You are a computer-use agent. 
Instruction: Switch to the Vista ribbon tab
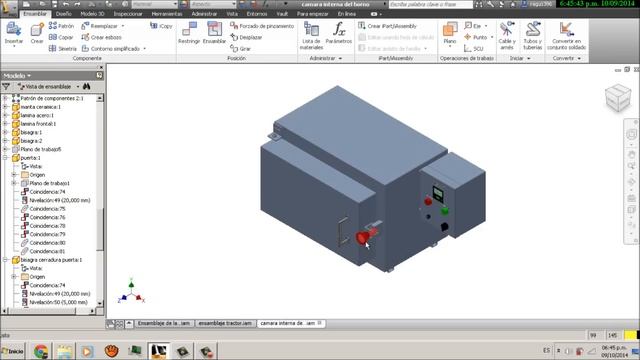coord(232,14)
